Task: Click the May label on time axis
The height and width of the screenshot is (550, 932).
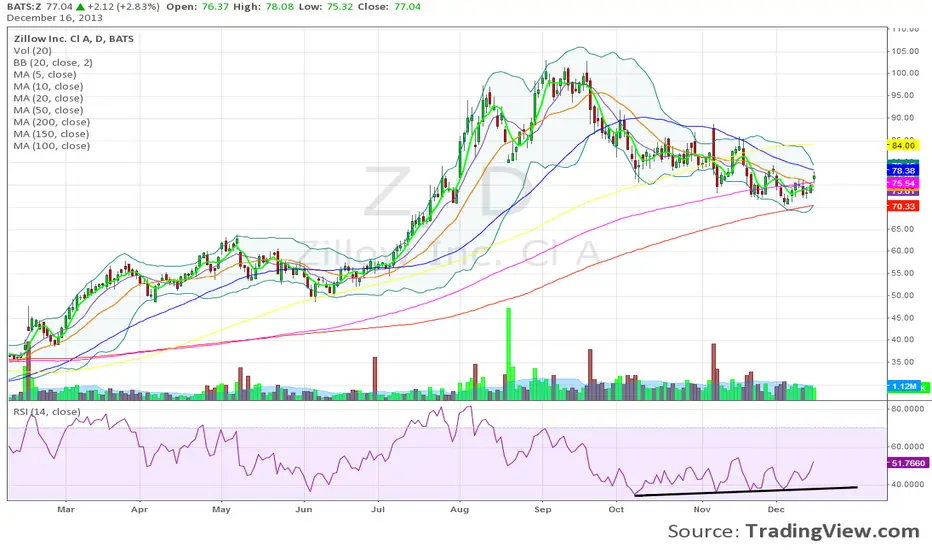Action: [x=221, y=510]
